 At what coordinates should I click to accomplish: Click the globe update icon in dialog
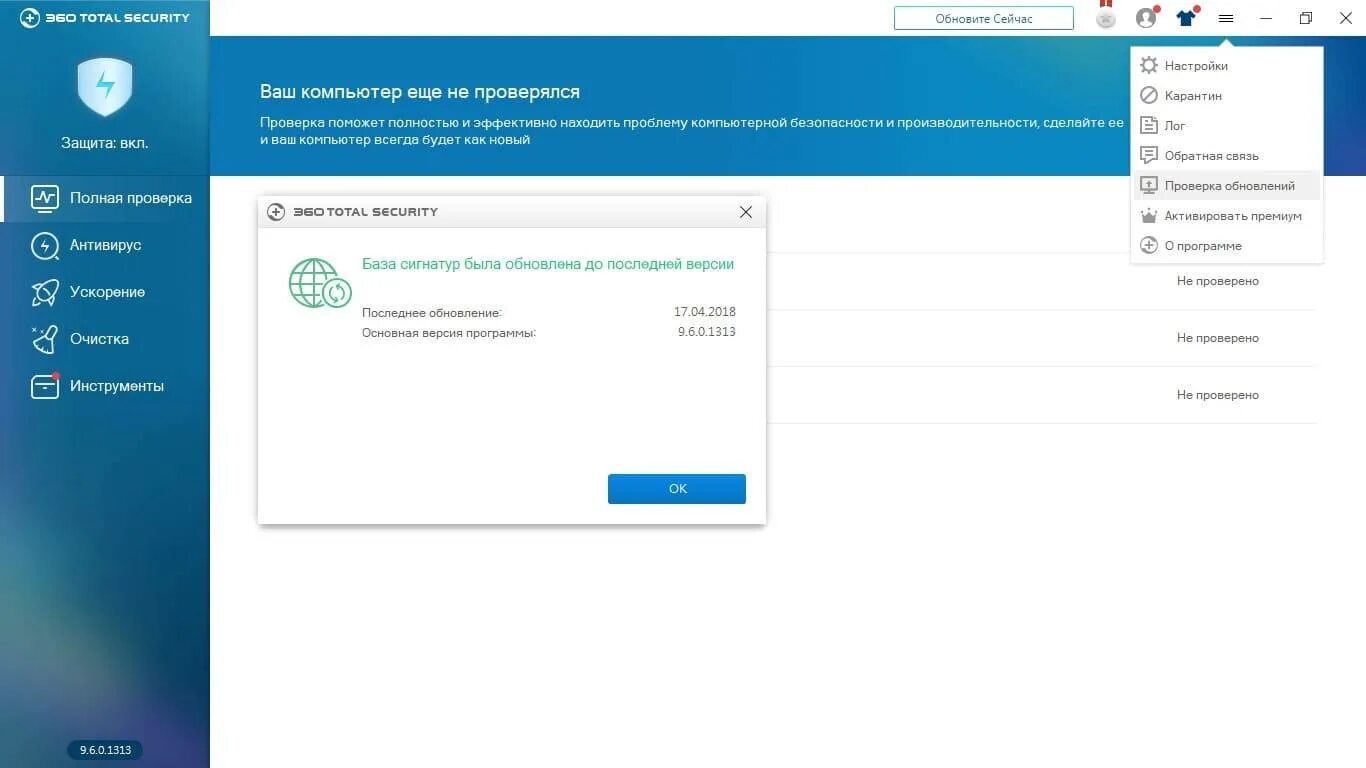[x=320, y=282]
